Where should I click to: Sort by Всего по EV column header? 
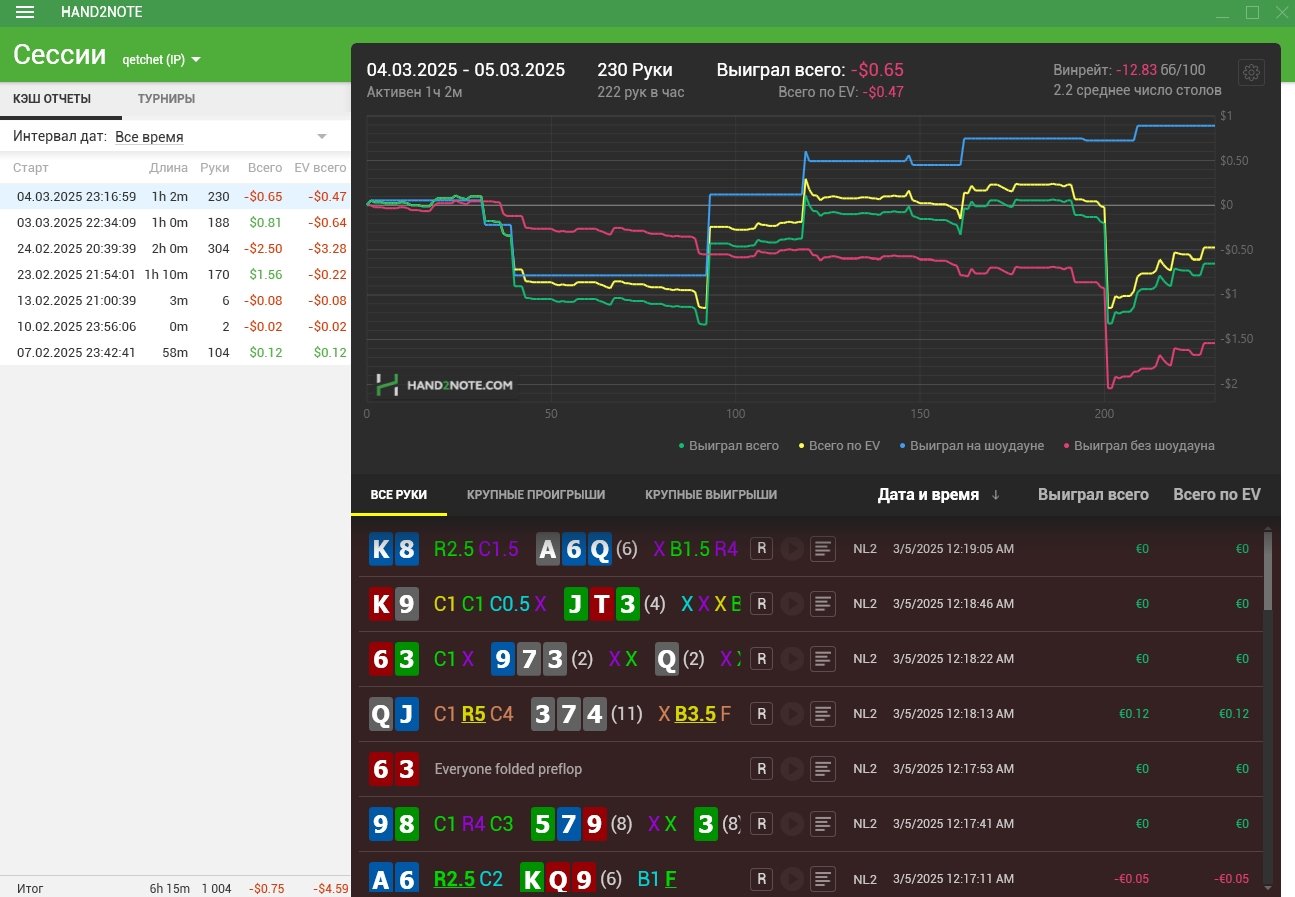click(x=1217, y=494)
